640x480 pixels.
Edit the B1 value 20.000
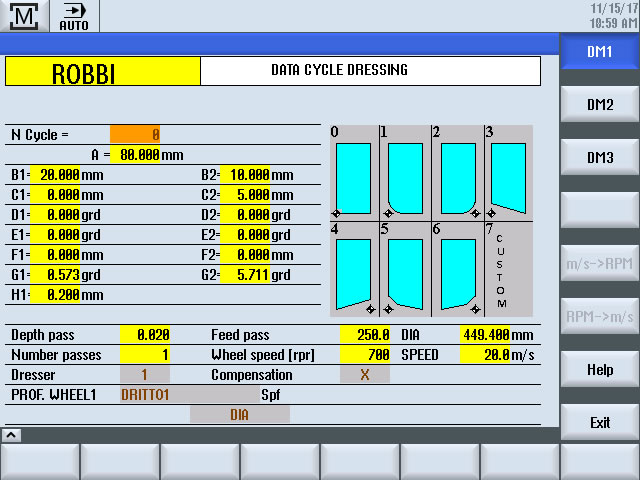pos(55,175)
